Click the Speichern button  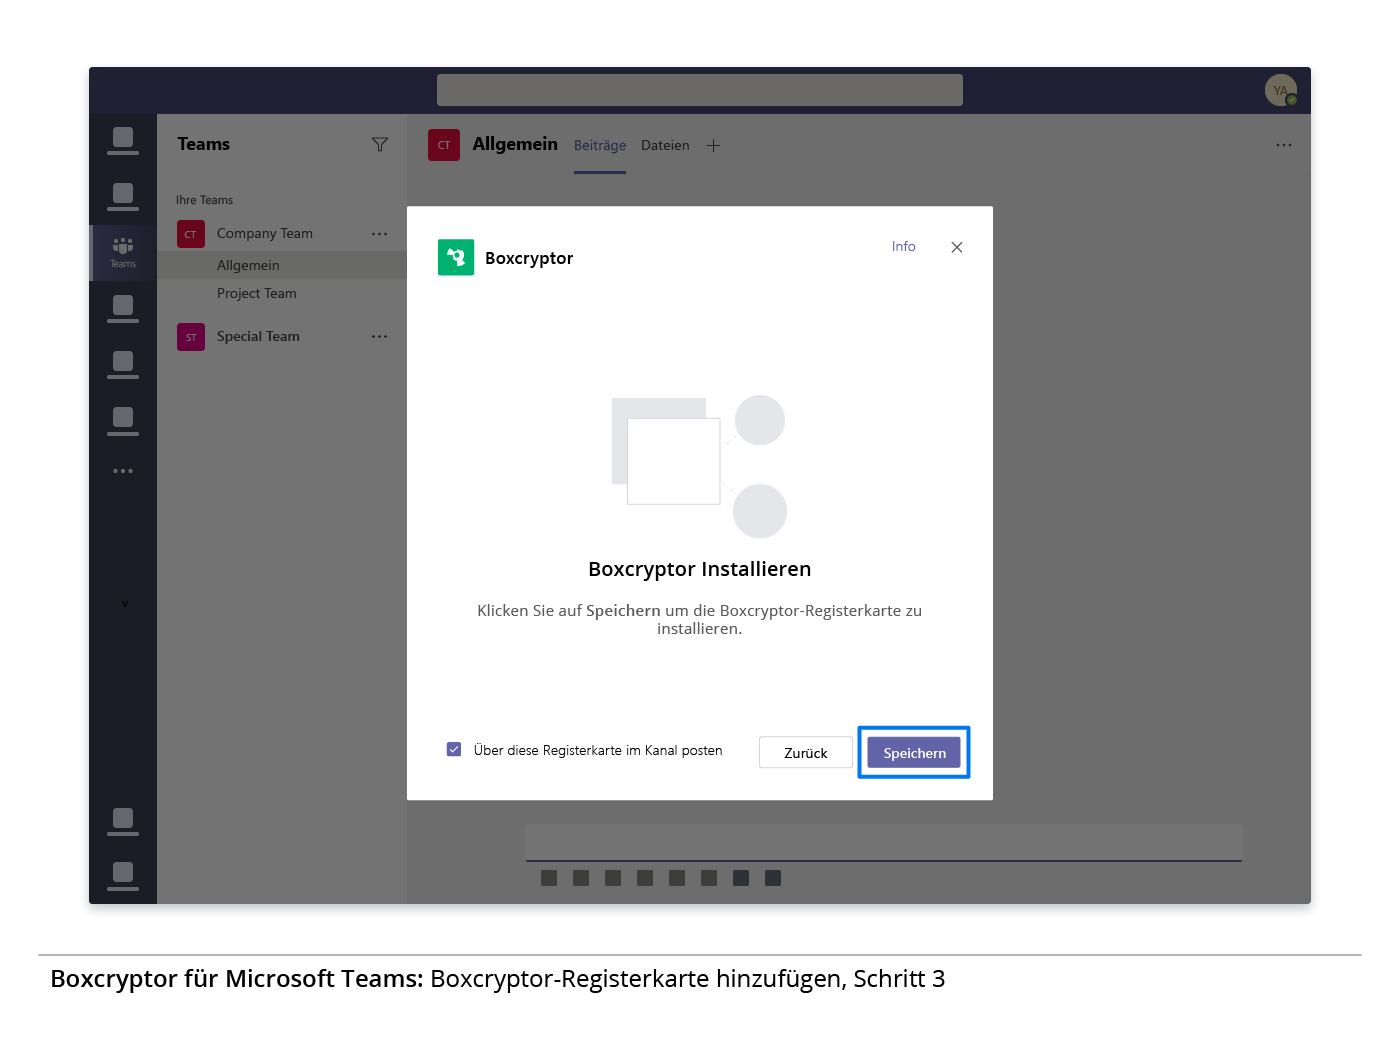tap(914, 753)
